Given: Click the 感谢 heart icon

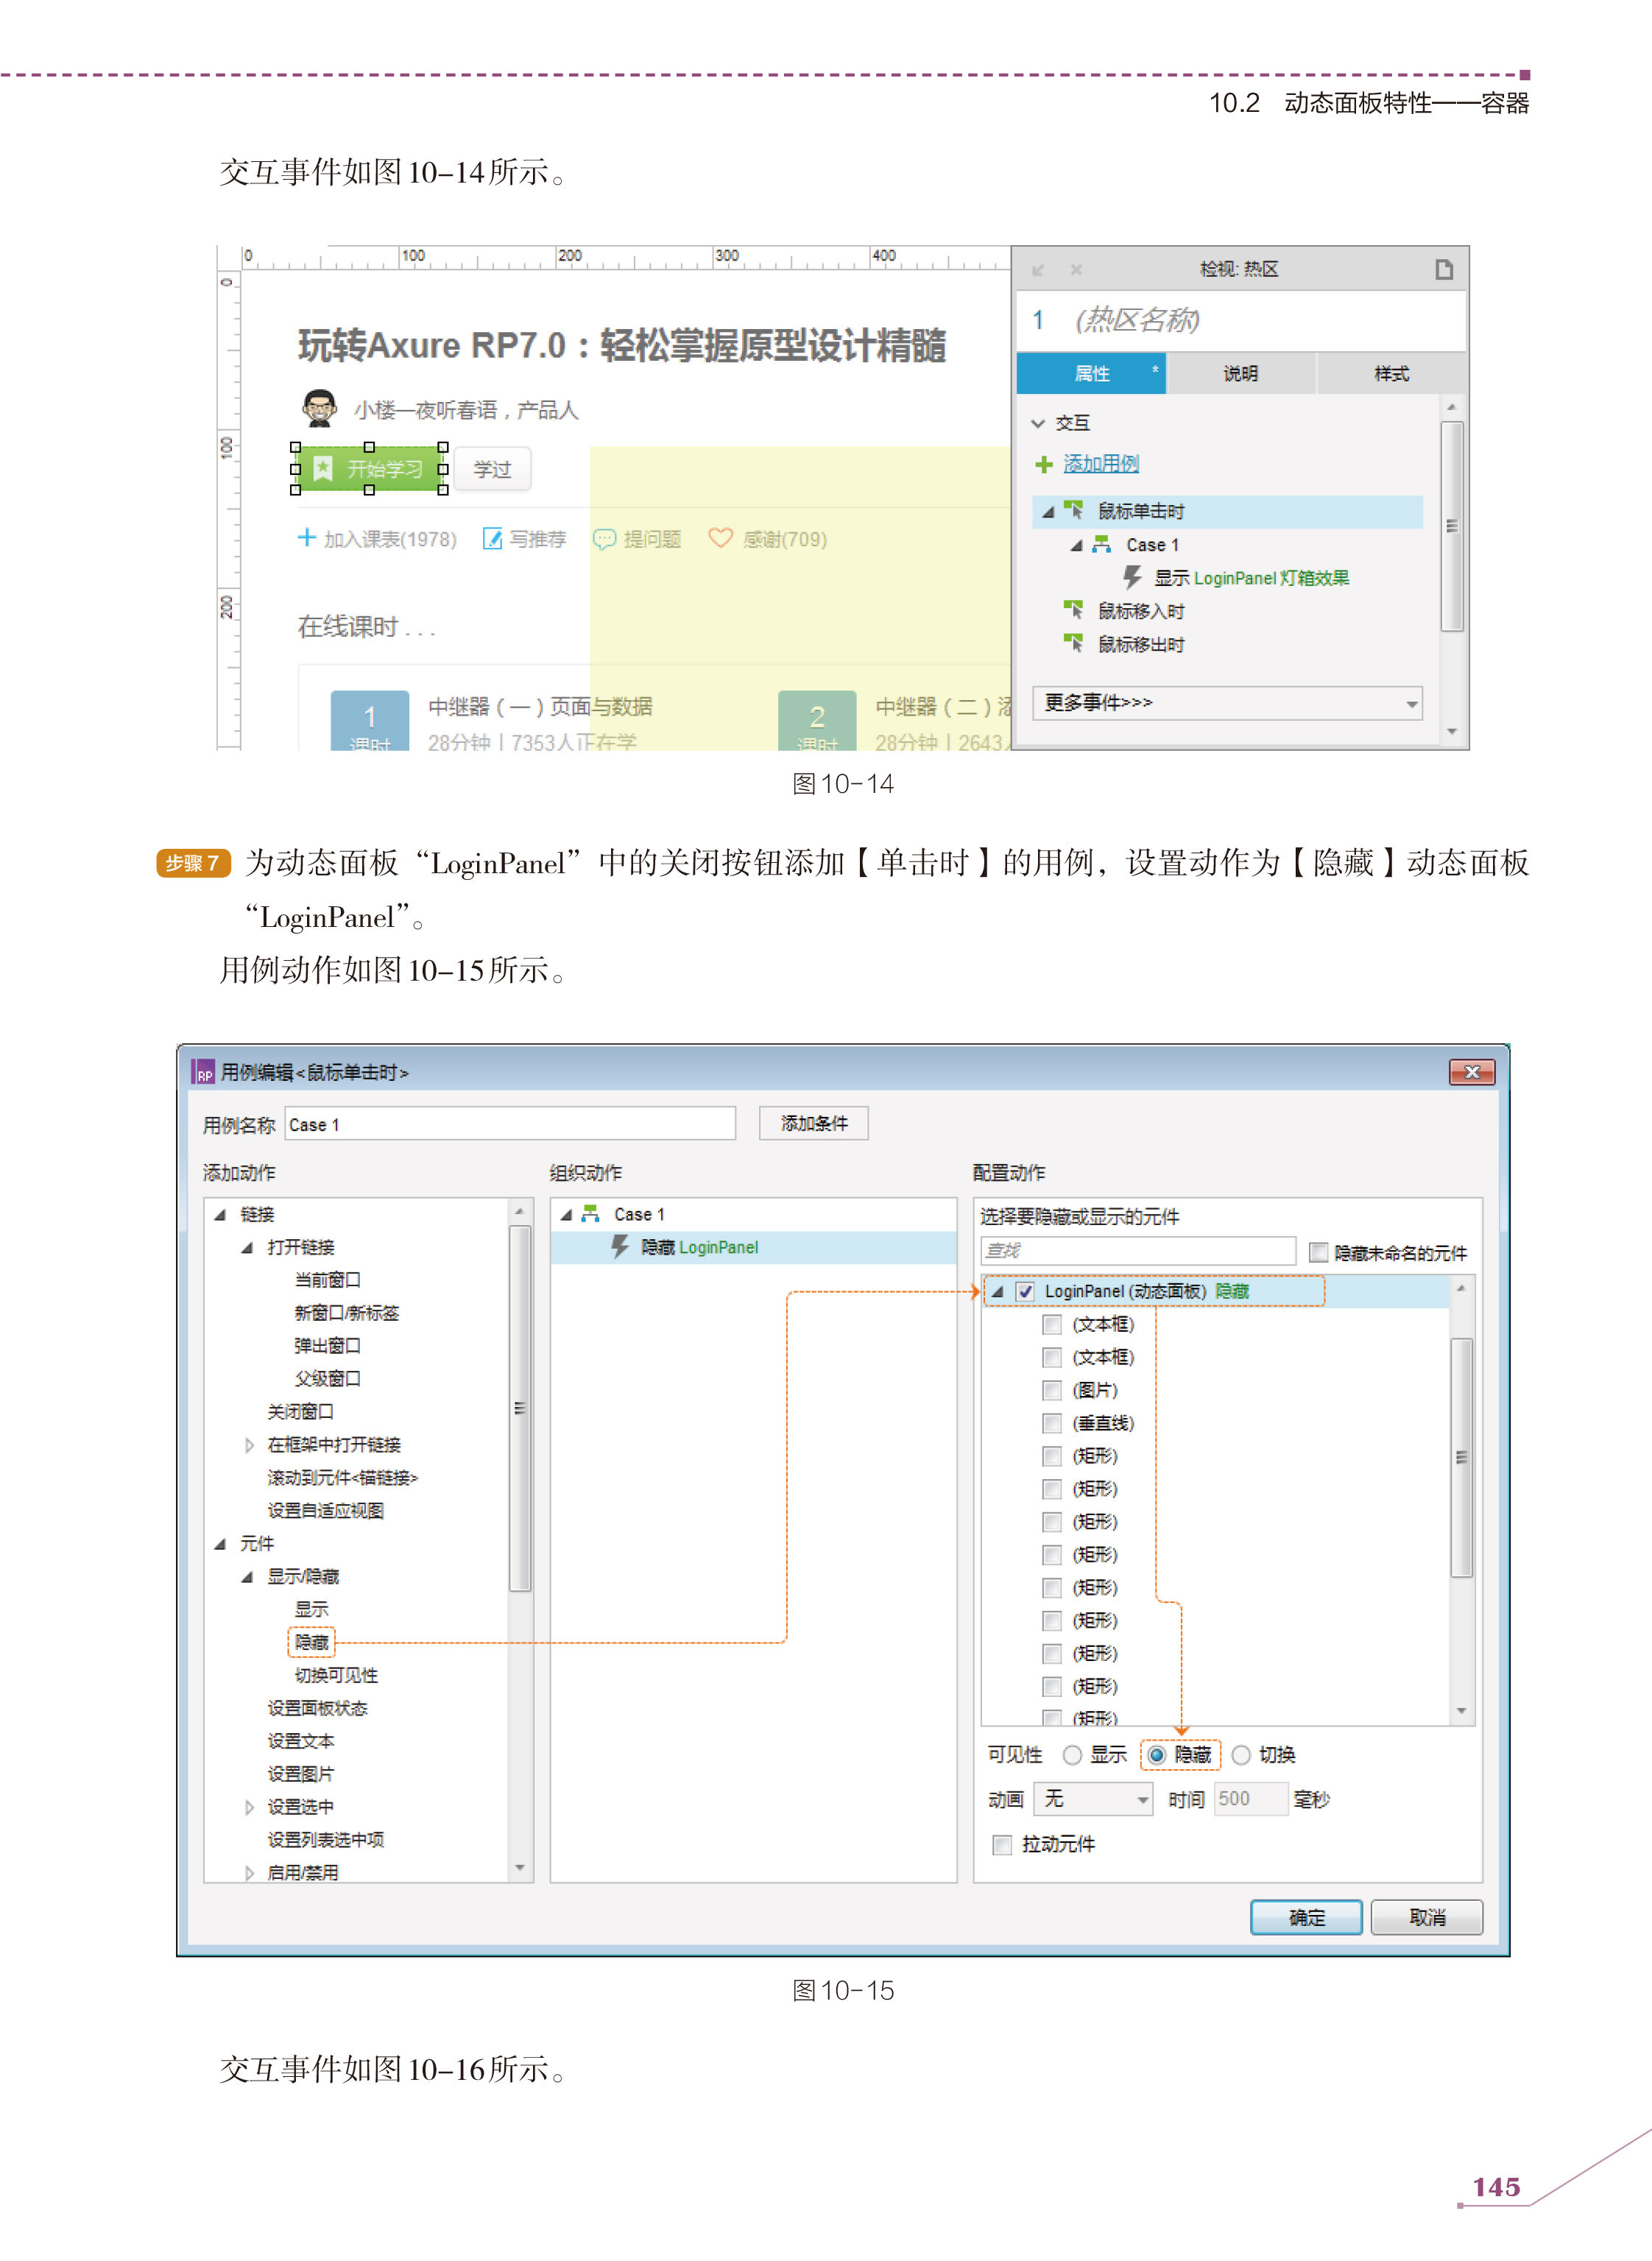Looking at the screenshot, I should pyautogui.click(x=719, y=538).
